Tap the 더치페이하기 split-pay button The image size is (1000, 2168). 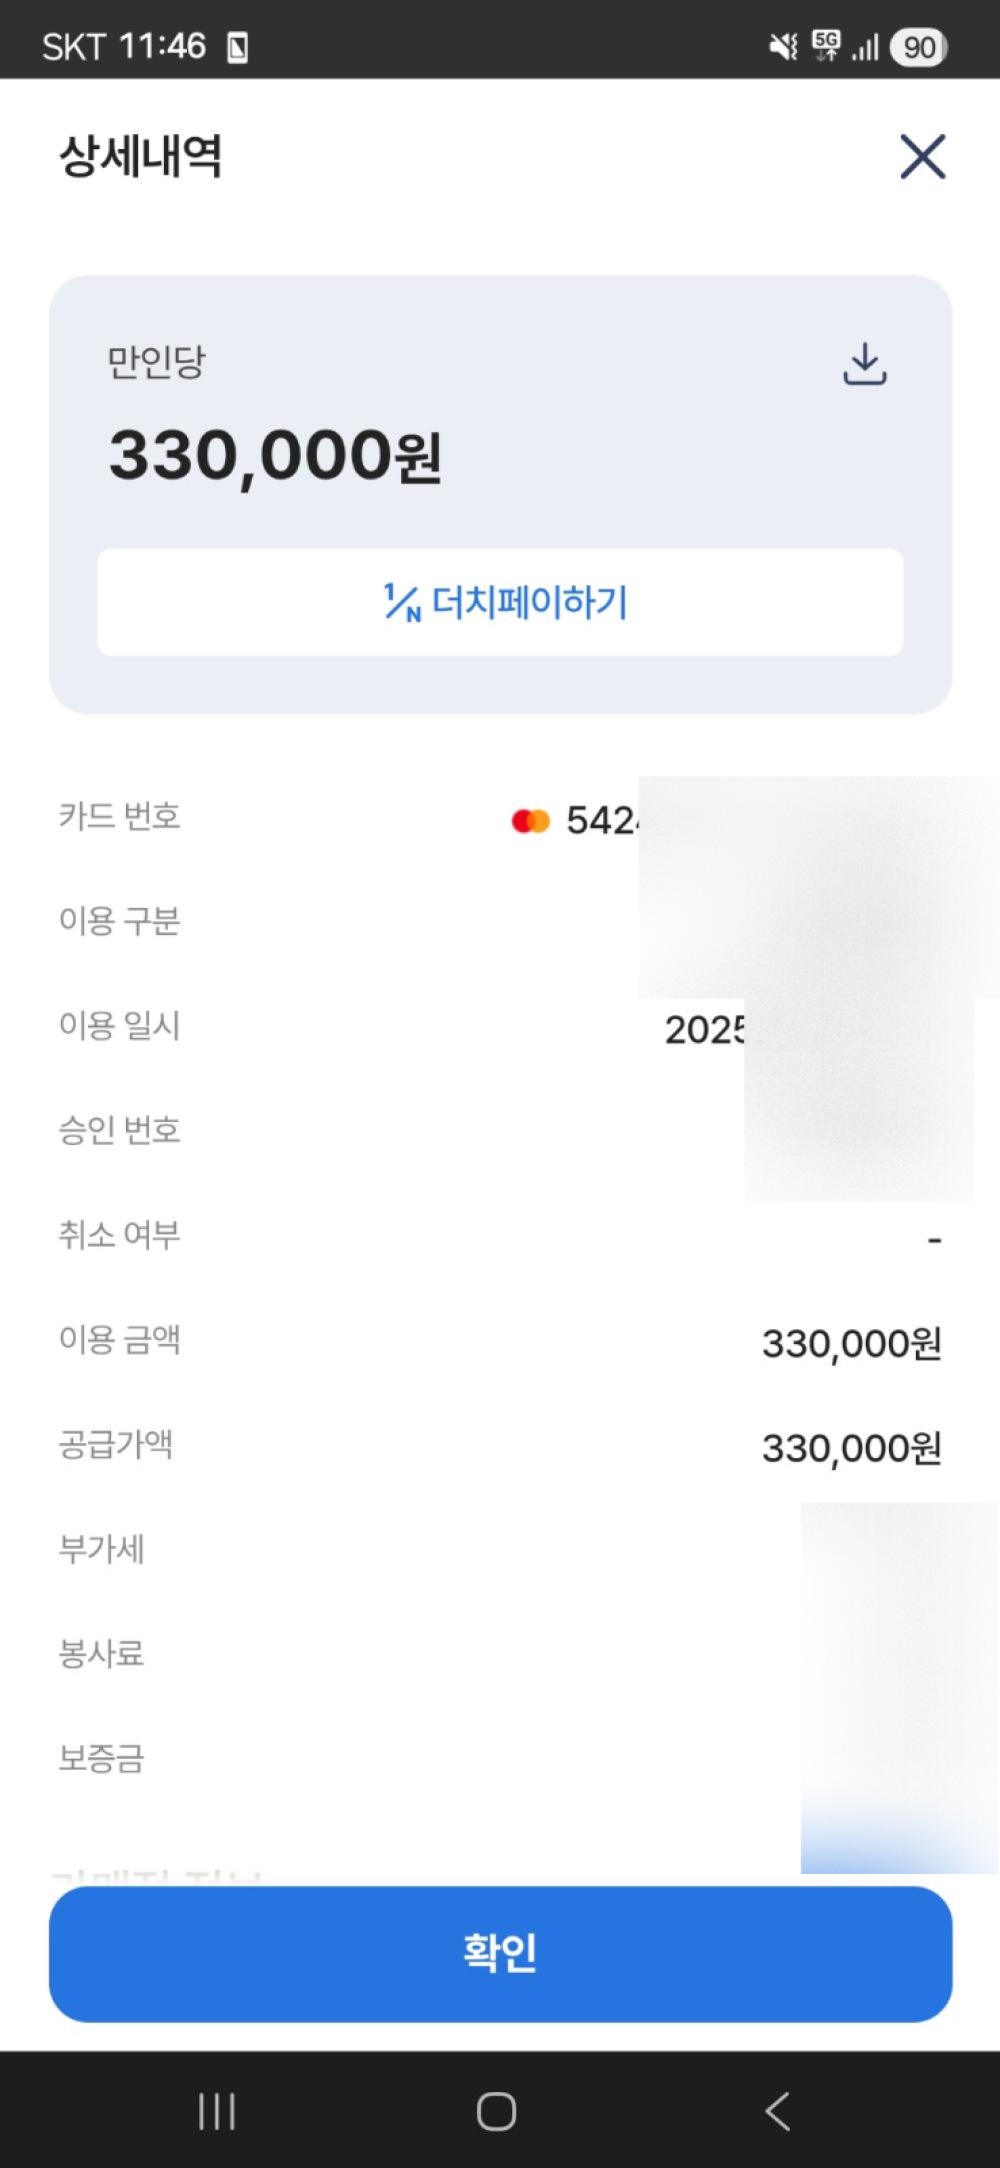(500, 602)
